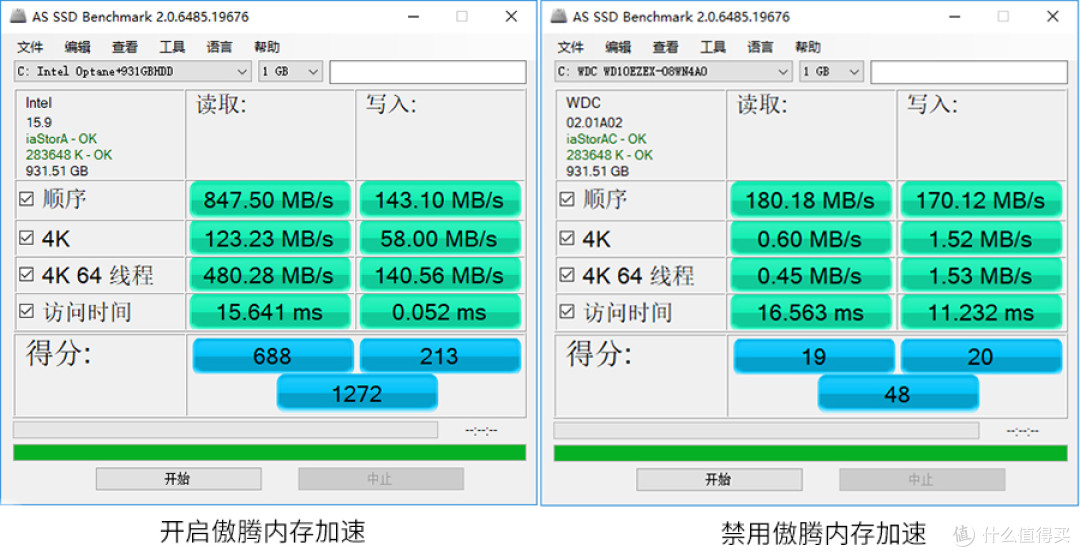
Task: Click the empty gray progress bar in left window
Action: [x=225, y=430]
